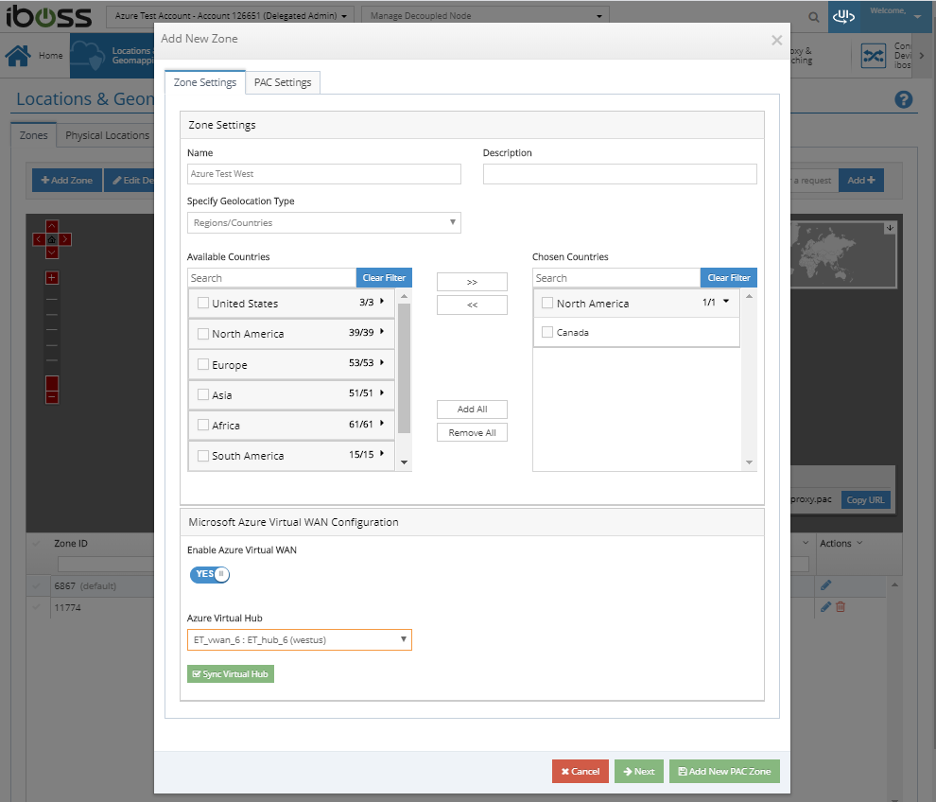Move countries back with << button
The width and height of the screenshot is (936, 802).
point(472,305)
